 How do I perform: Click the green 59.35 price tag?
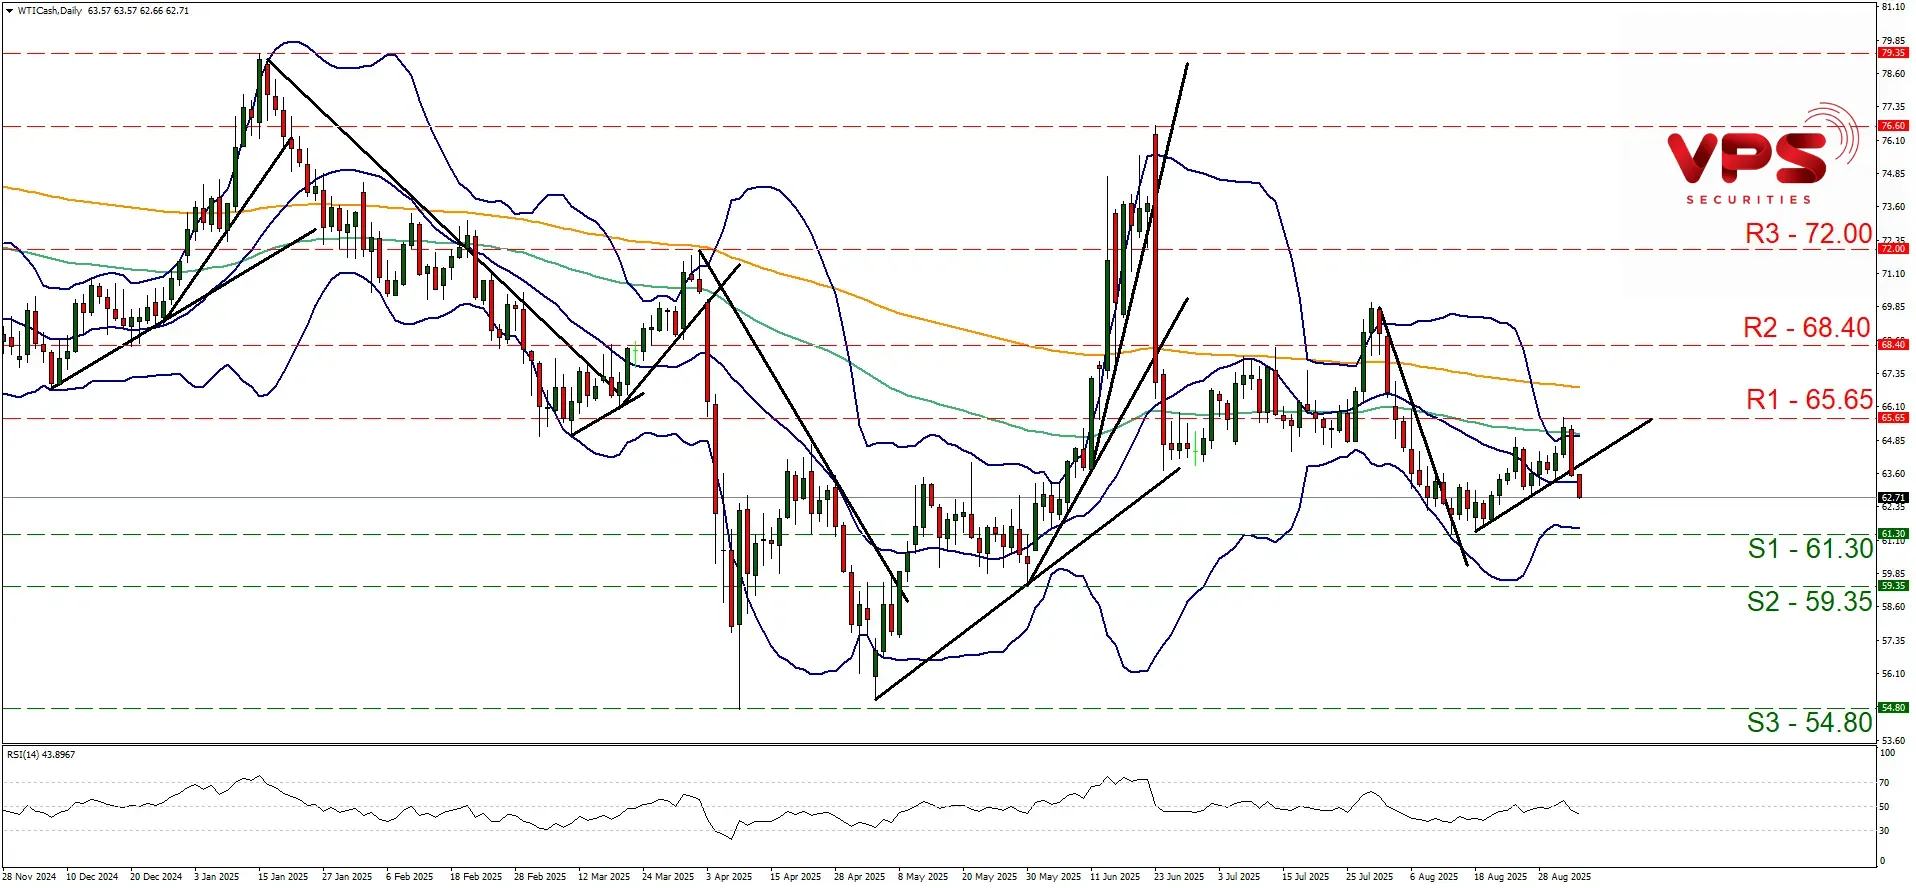(x=1892, y=586)
